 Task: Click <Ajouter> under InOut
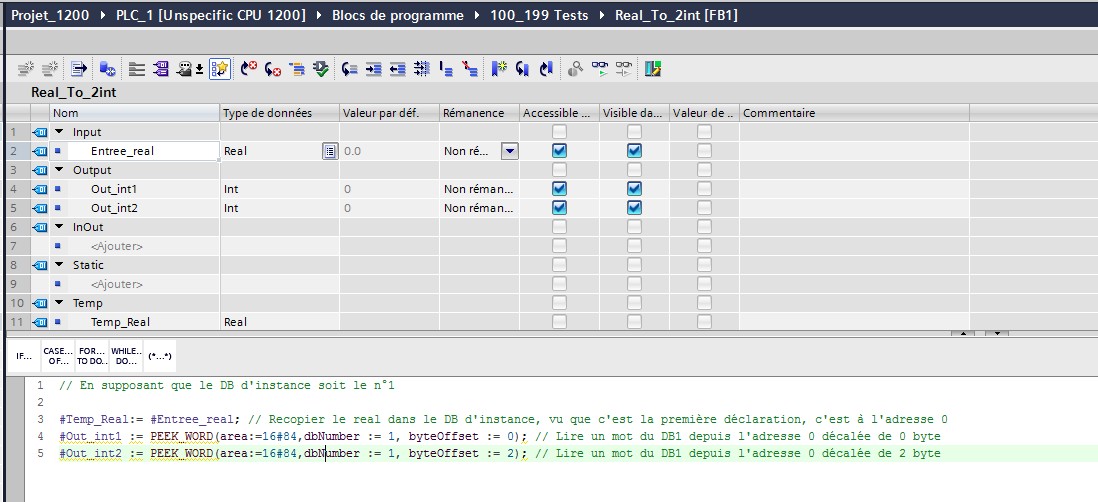click(x=116, y=246)
